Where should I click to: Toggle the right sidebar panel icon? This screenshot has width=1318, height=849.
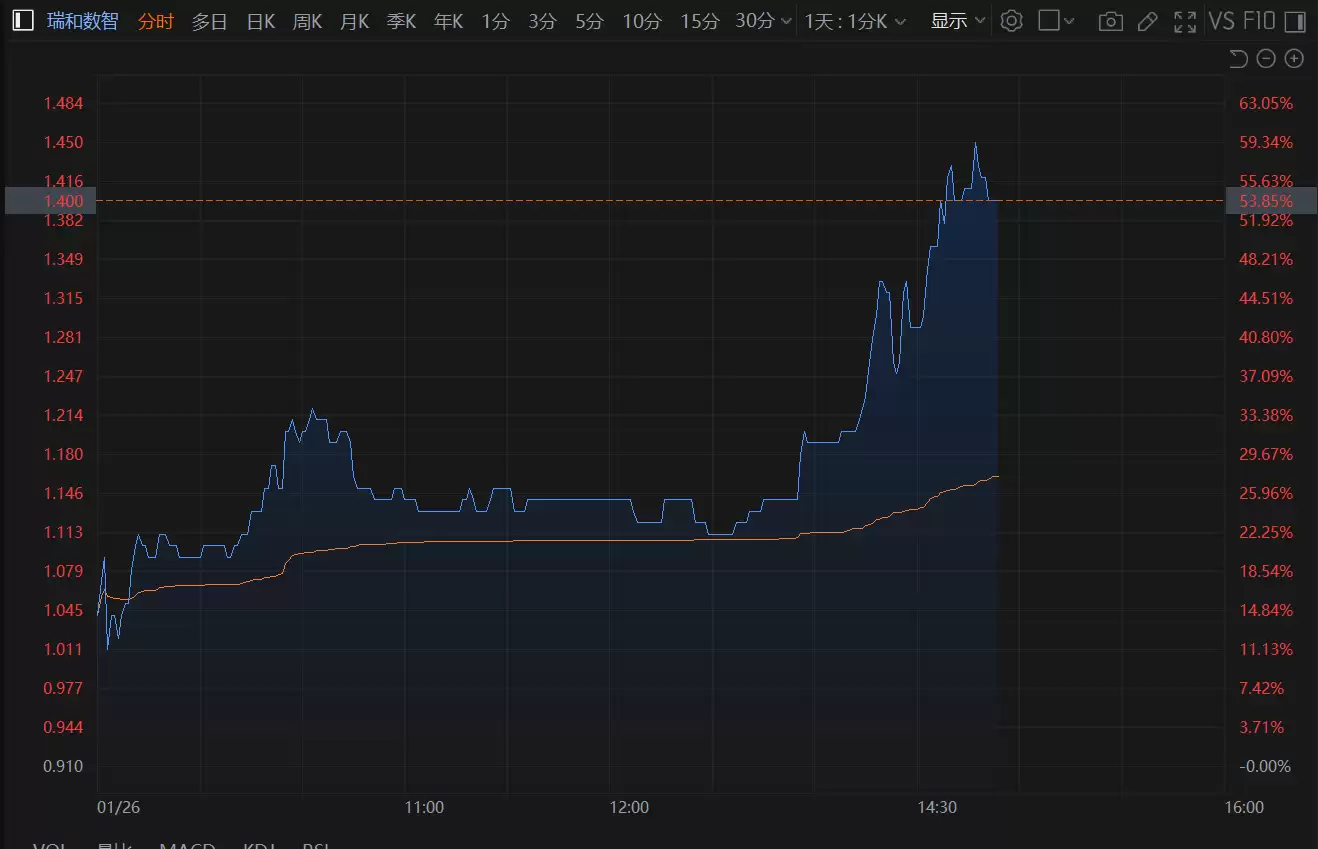pos(1297,21)
